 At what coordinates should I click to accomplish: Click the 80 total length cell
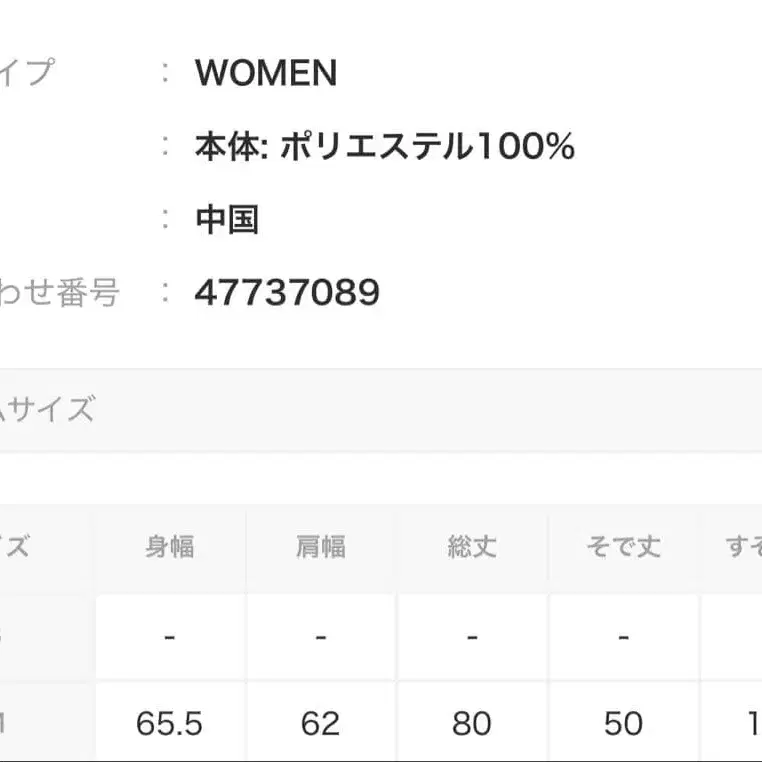pos(471,723)
